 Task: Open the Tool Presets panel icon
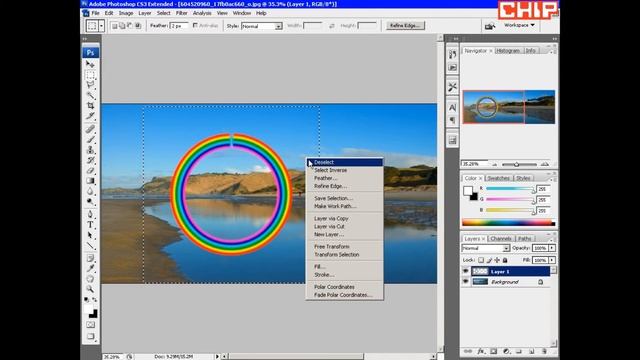pyautogui.click(x=452, y=87)
